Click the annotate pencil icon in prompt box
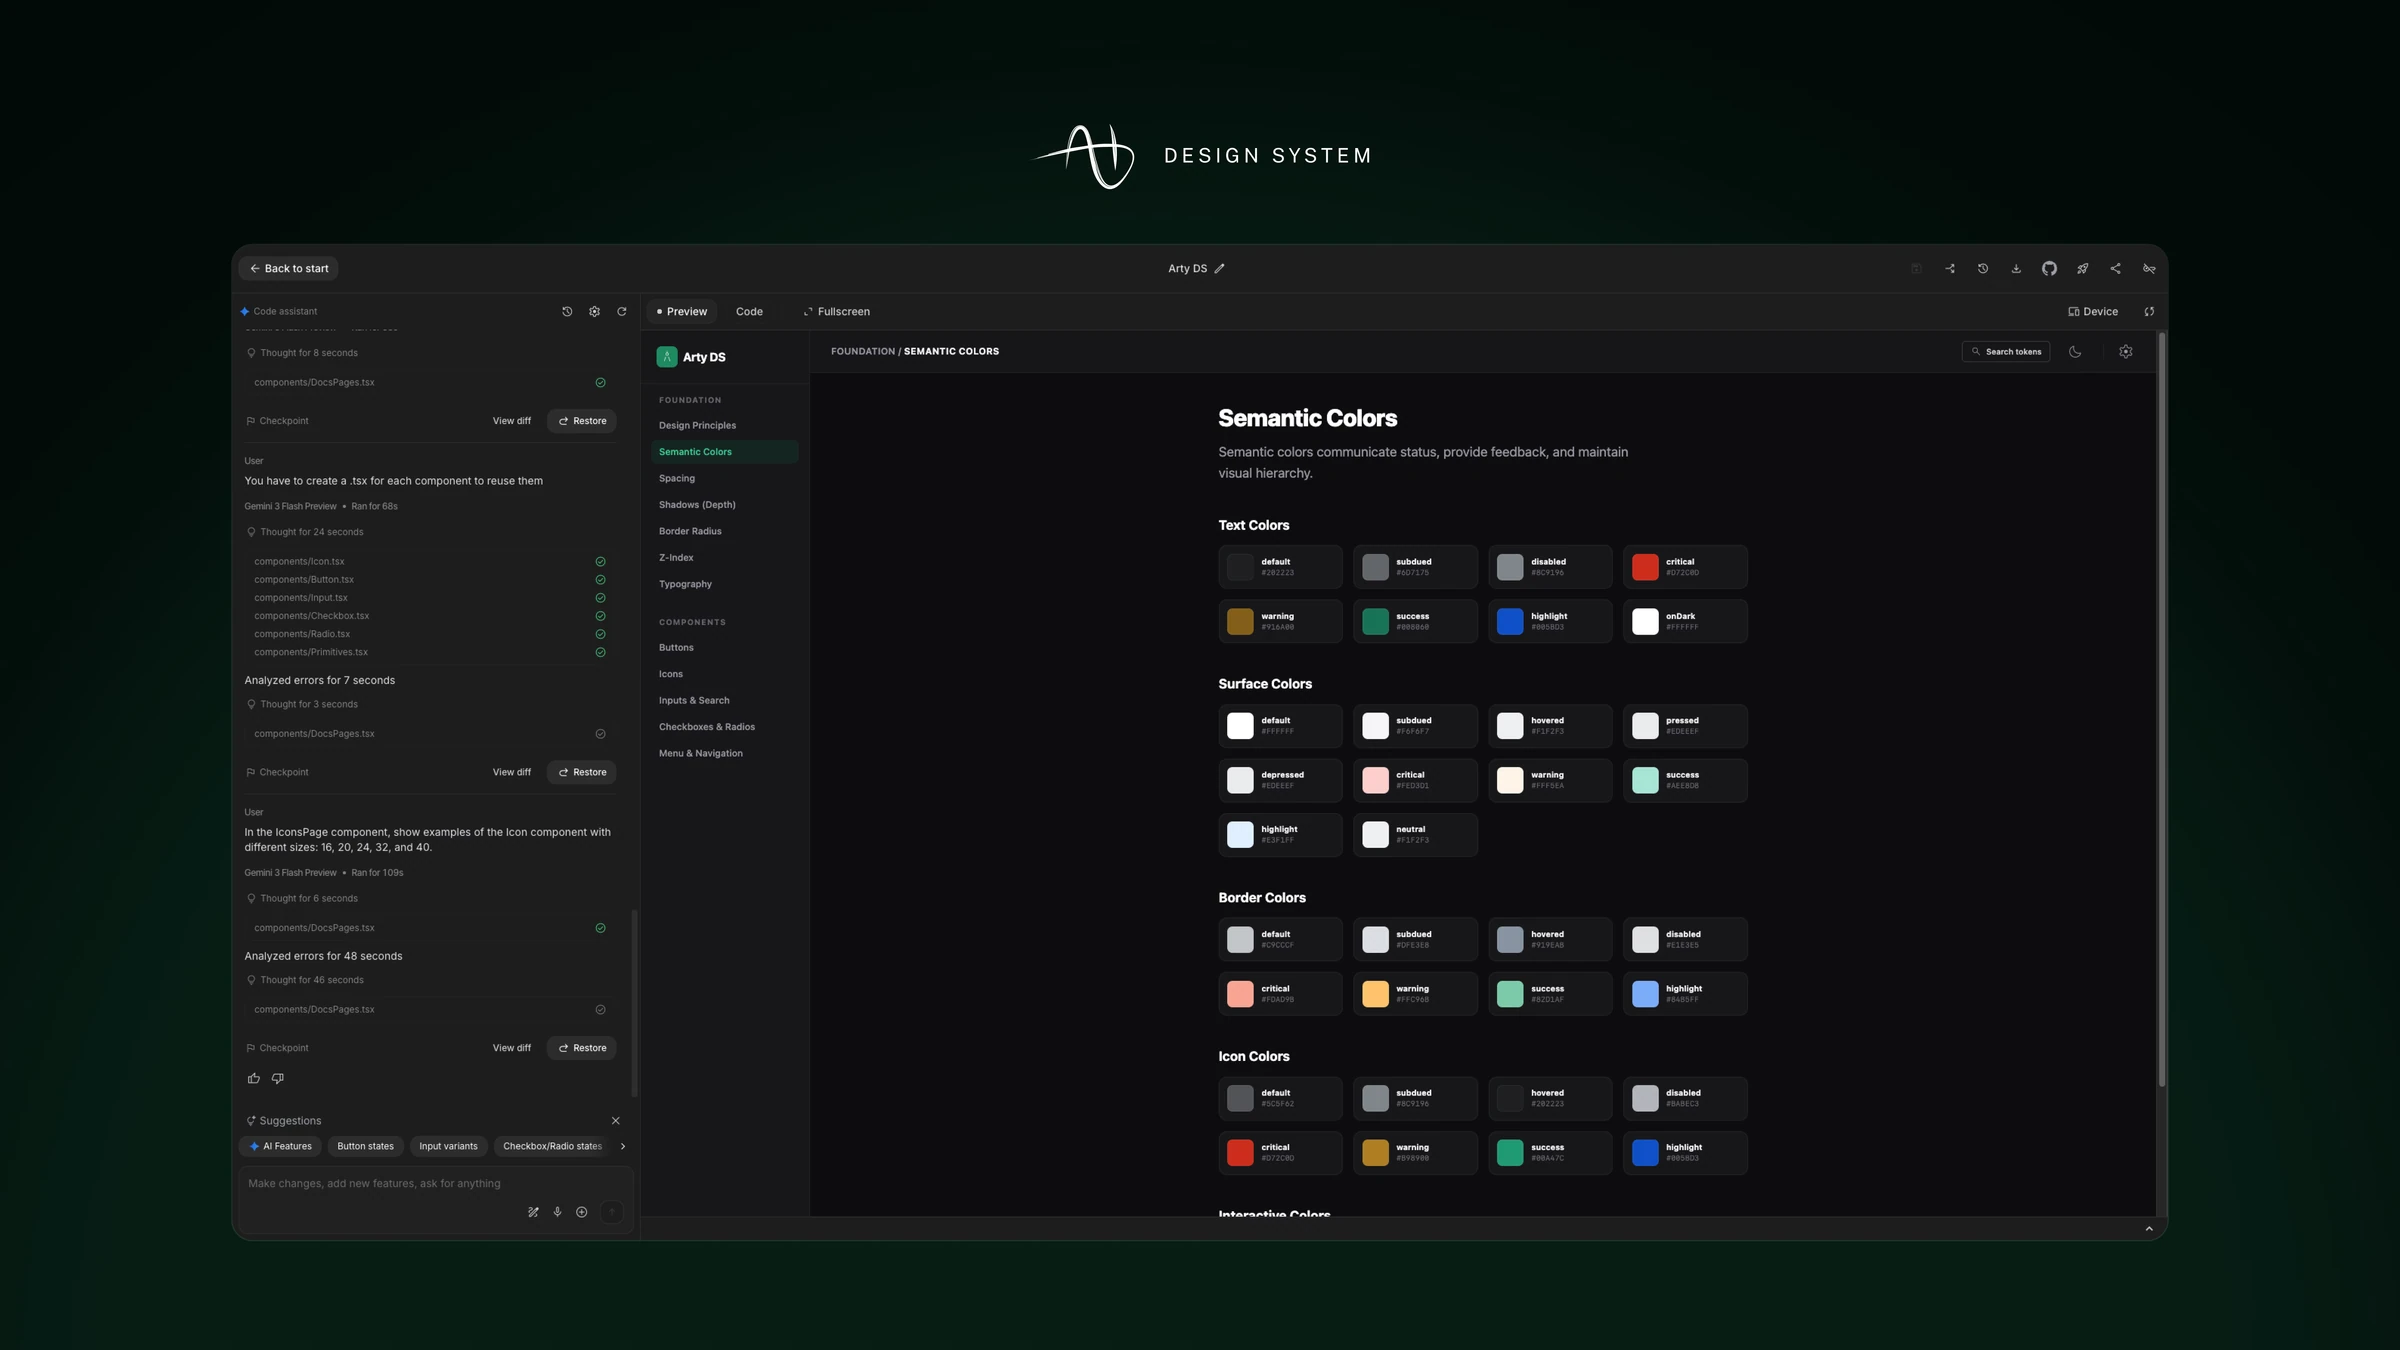 click(x=533, y=1212)
